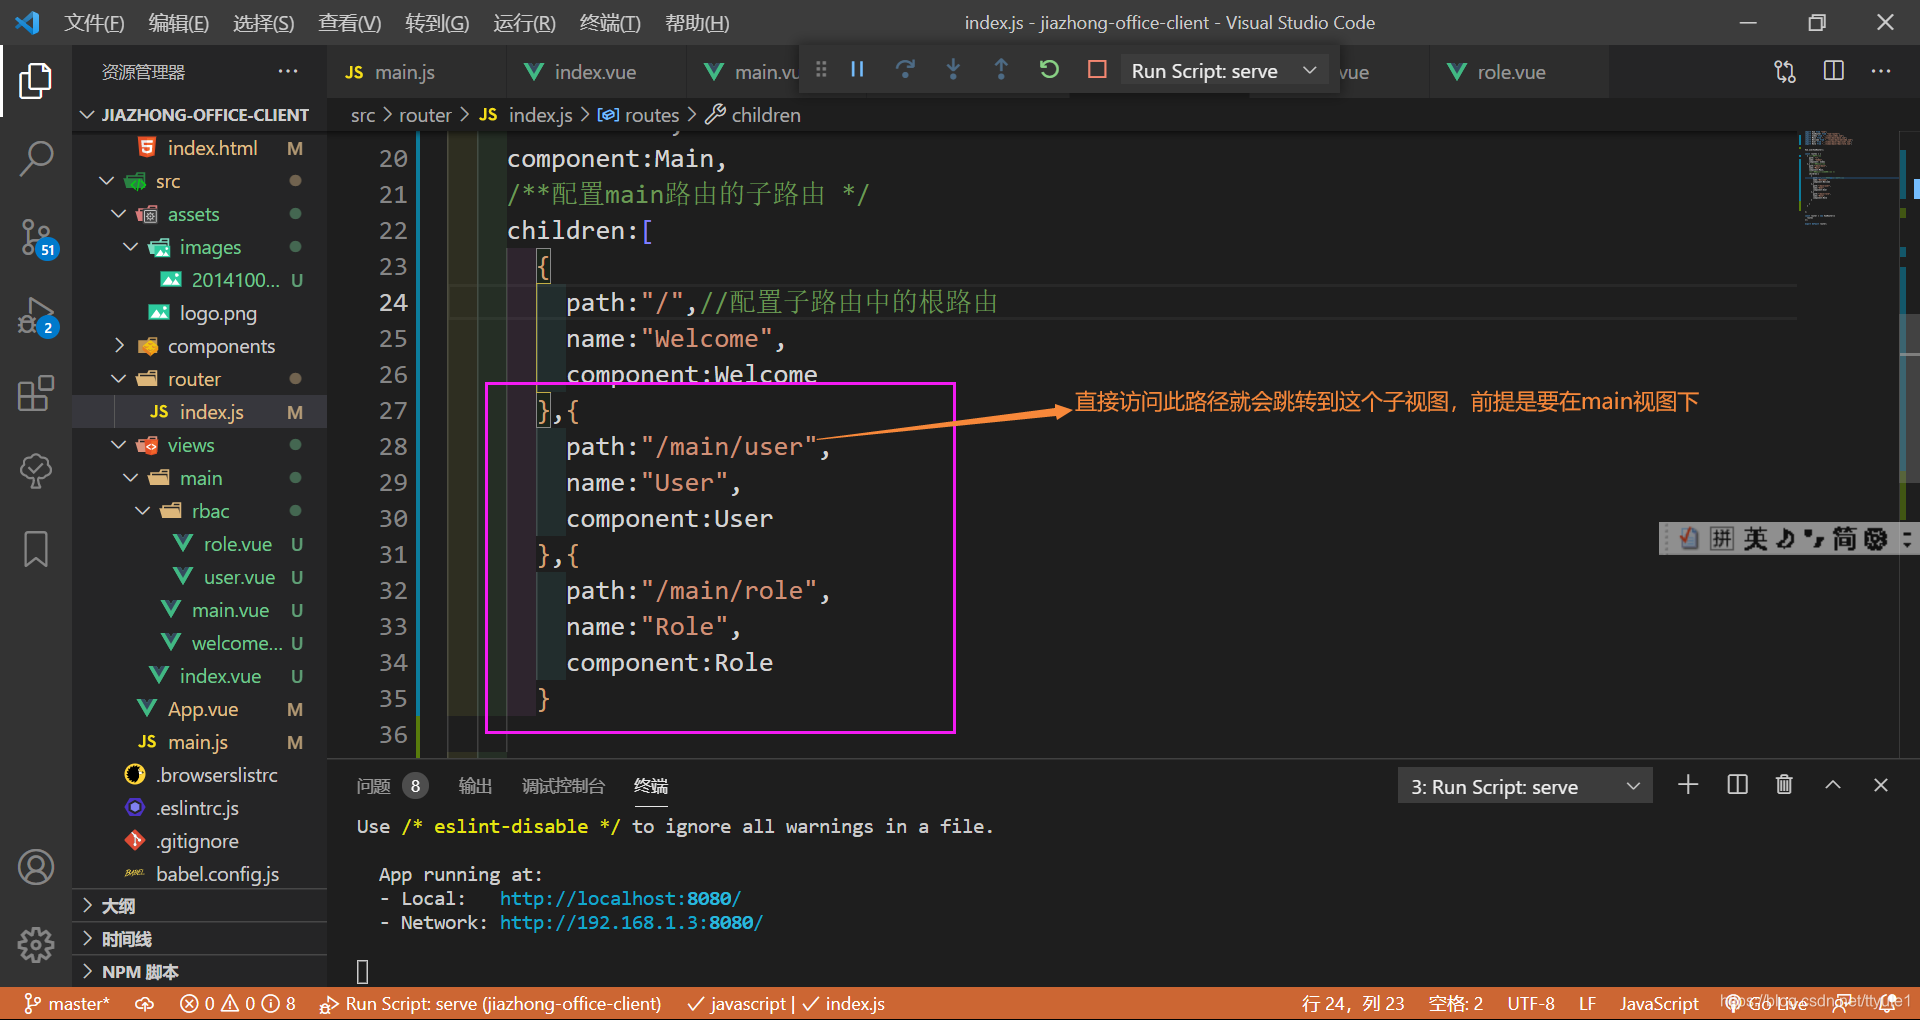The image size is (1920, 1020).
Task: Open the Manage gear in activity bar
Action: click(36, 944)
